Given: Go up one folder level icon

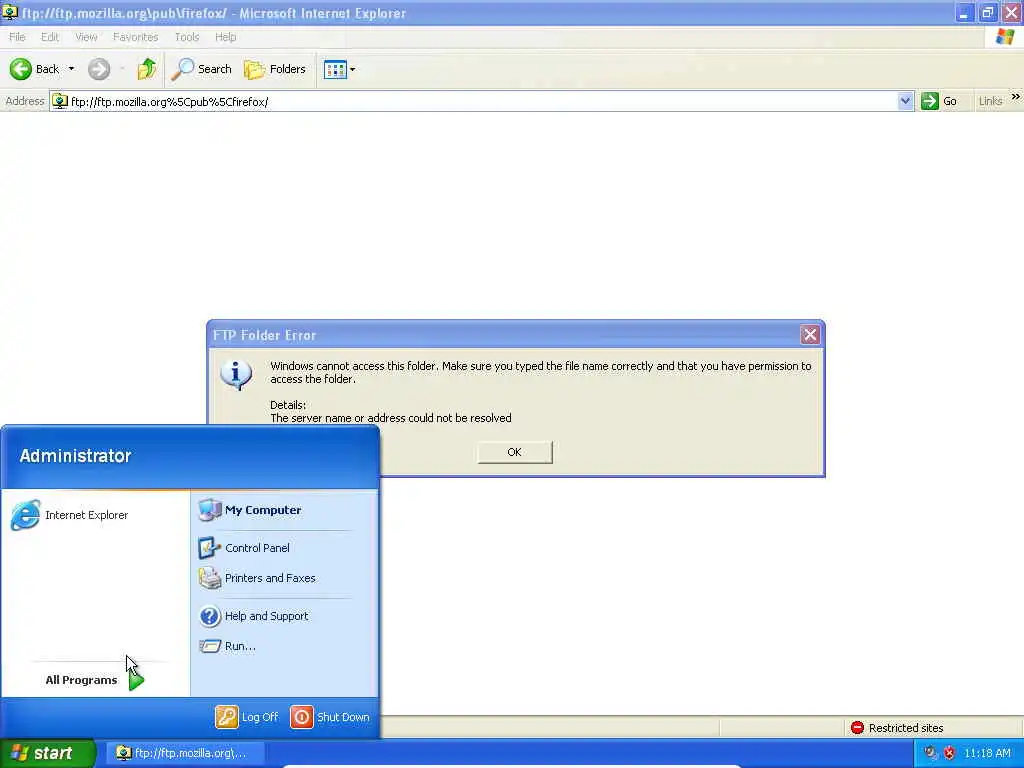Looking at the screenshot, I should coord(147,69).
